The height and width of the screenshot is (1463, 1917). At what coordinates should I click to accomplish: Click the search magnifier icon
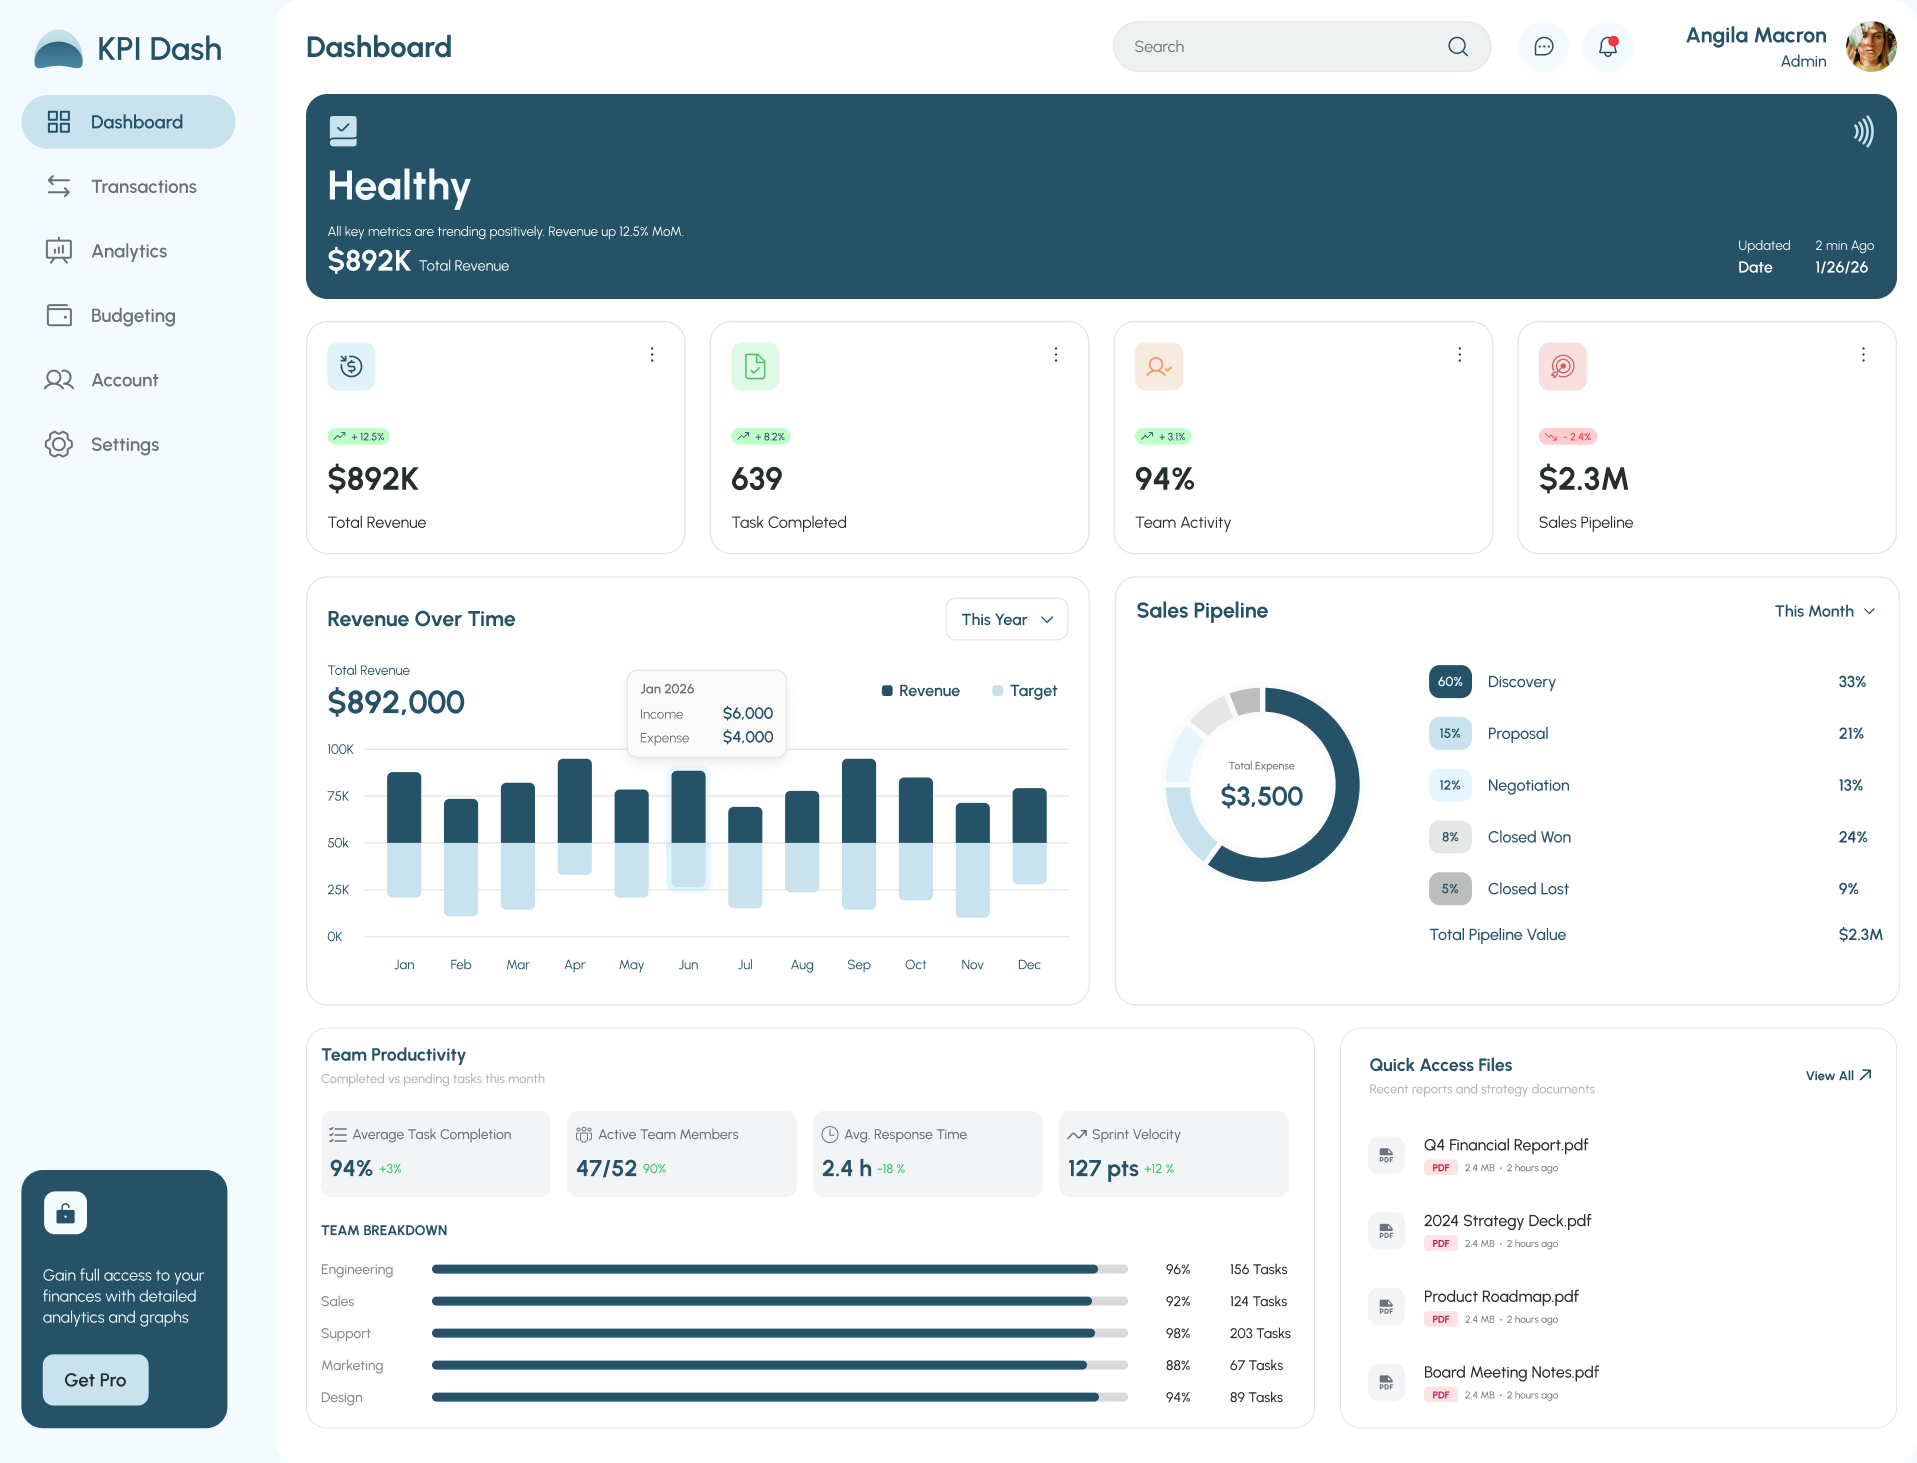click(1457, 46)
